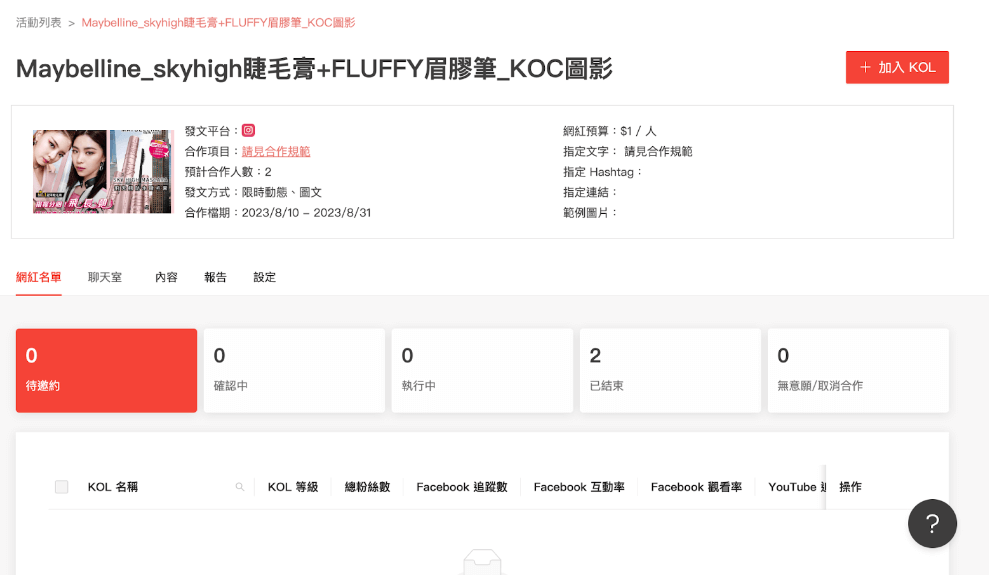Open the 設定 tab
The height and width of the screenshot is (575, 992).
[x=264, y=277]
